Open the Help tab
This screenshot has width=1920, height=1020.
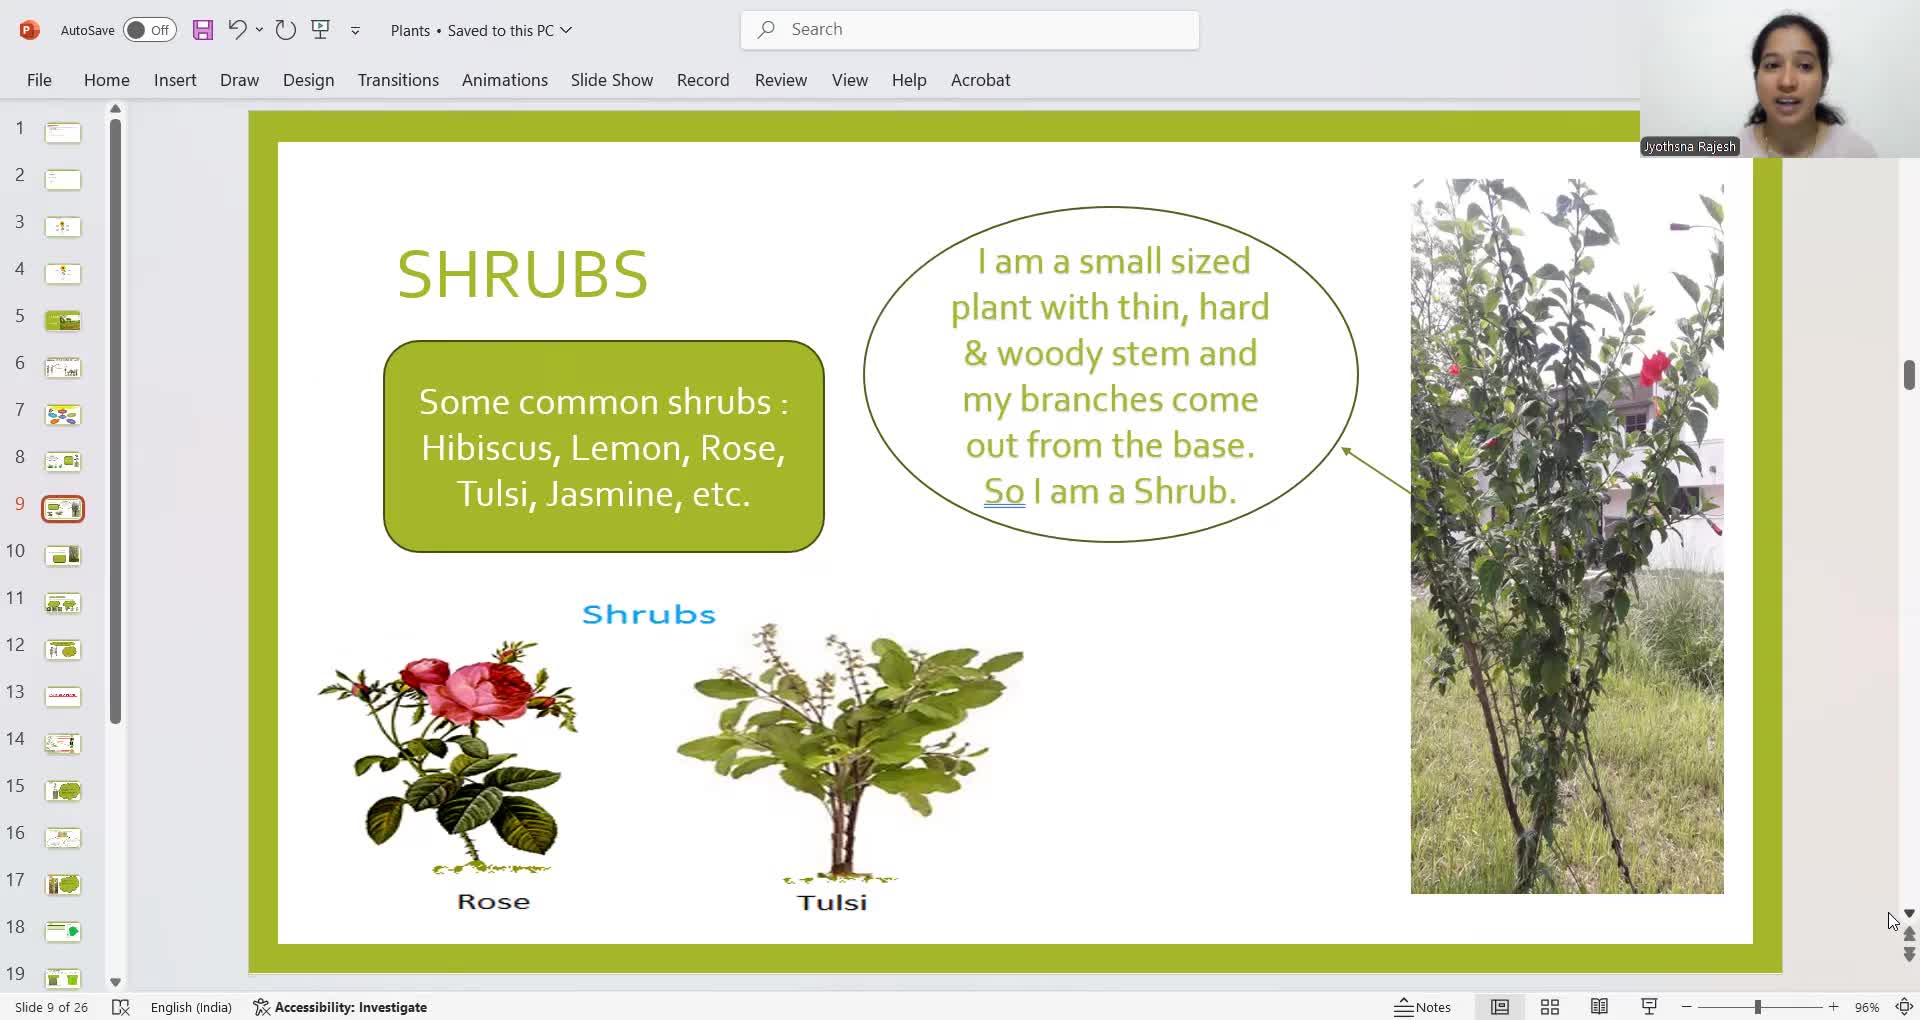tap(909, 80)
